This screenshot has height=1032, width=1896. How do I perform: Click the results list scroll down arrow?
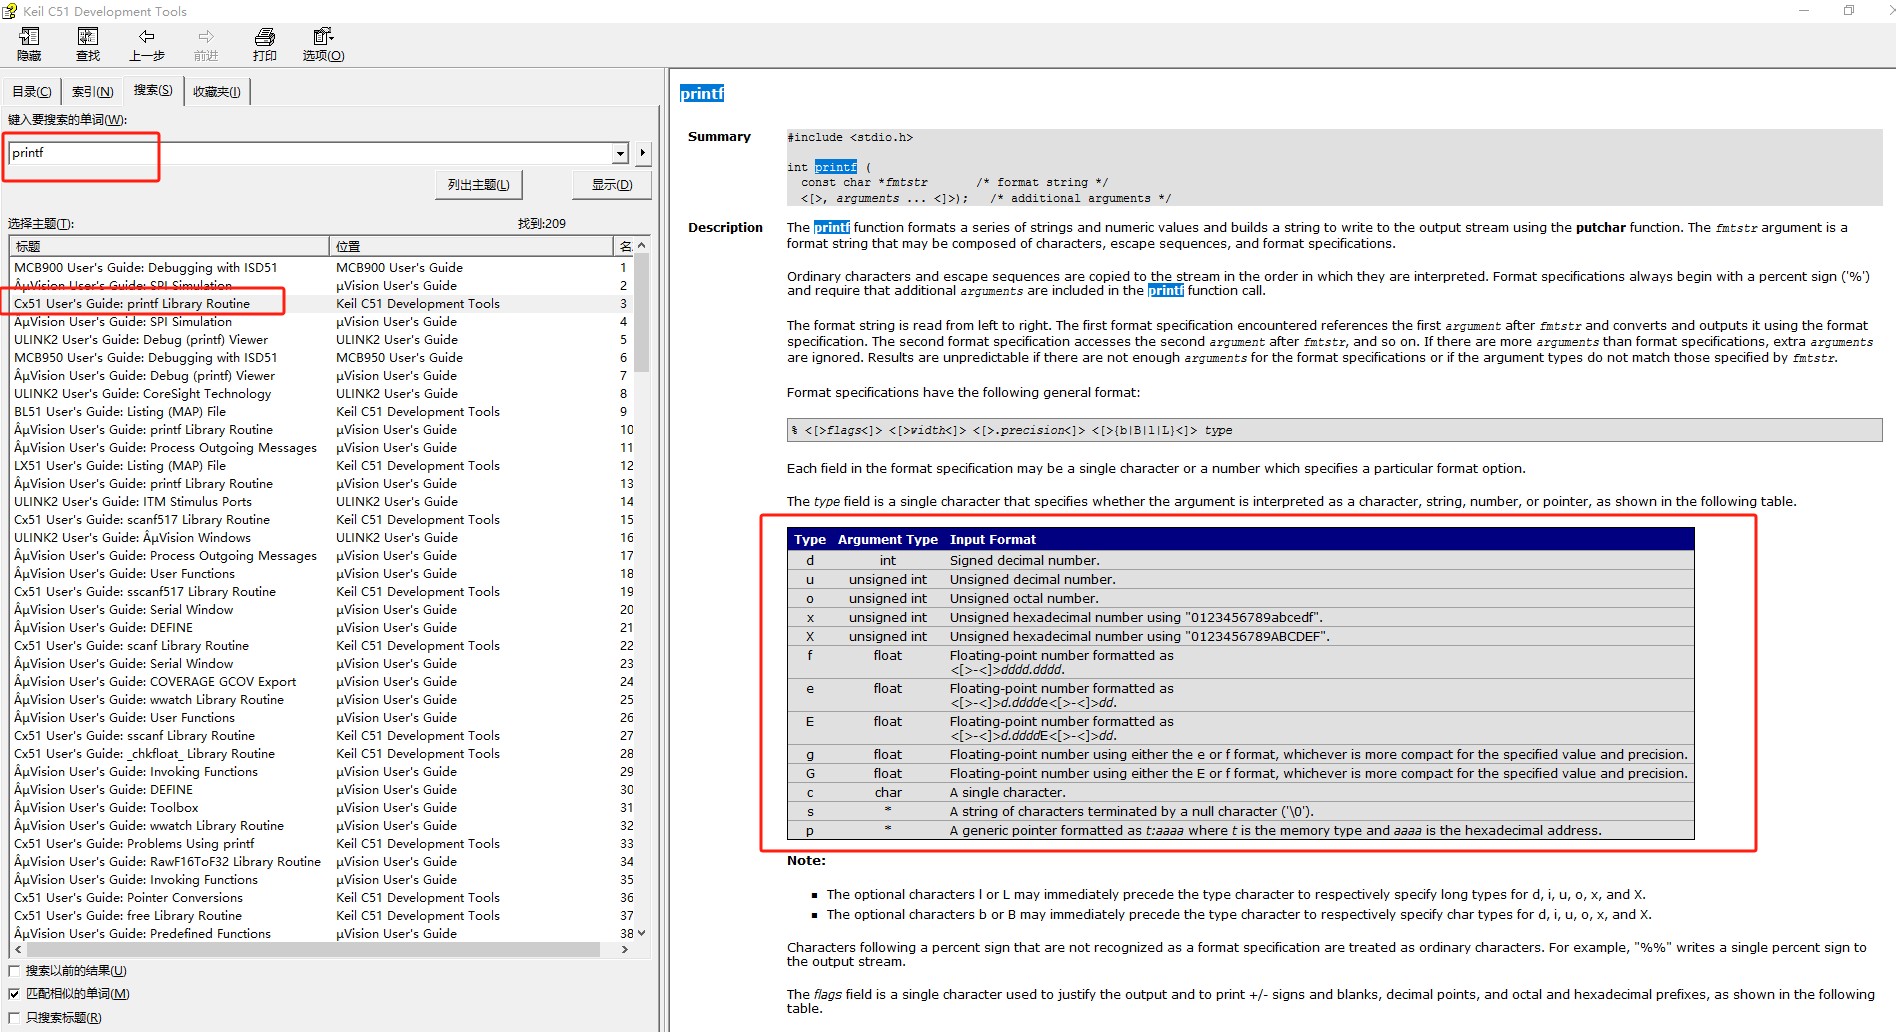(x=642, y=933)
